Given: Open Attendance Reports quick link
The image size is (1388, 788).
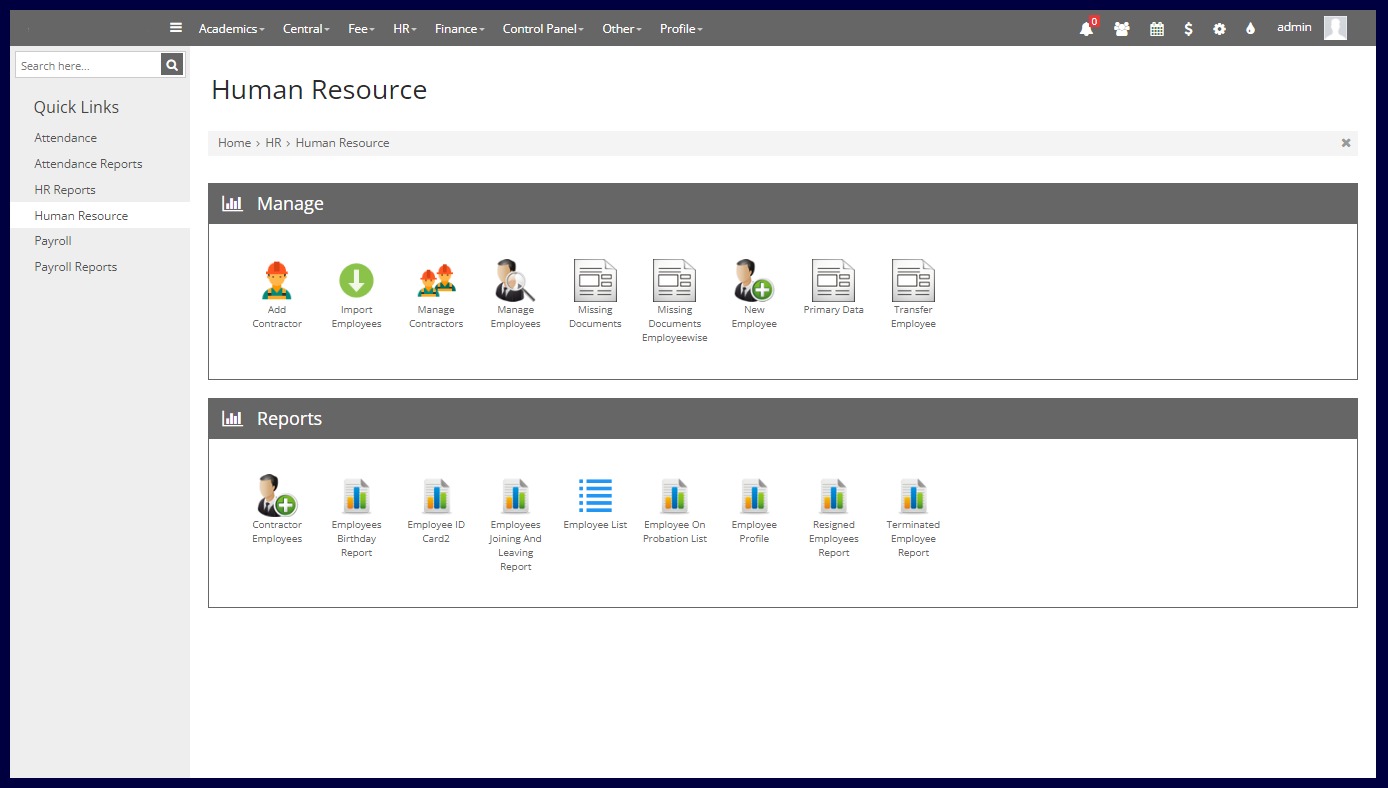Looking at the screenshot, I should pos(88,164).
